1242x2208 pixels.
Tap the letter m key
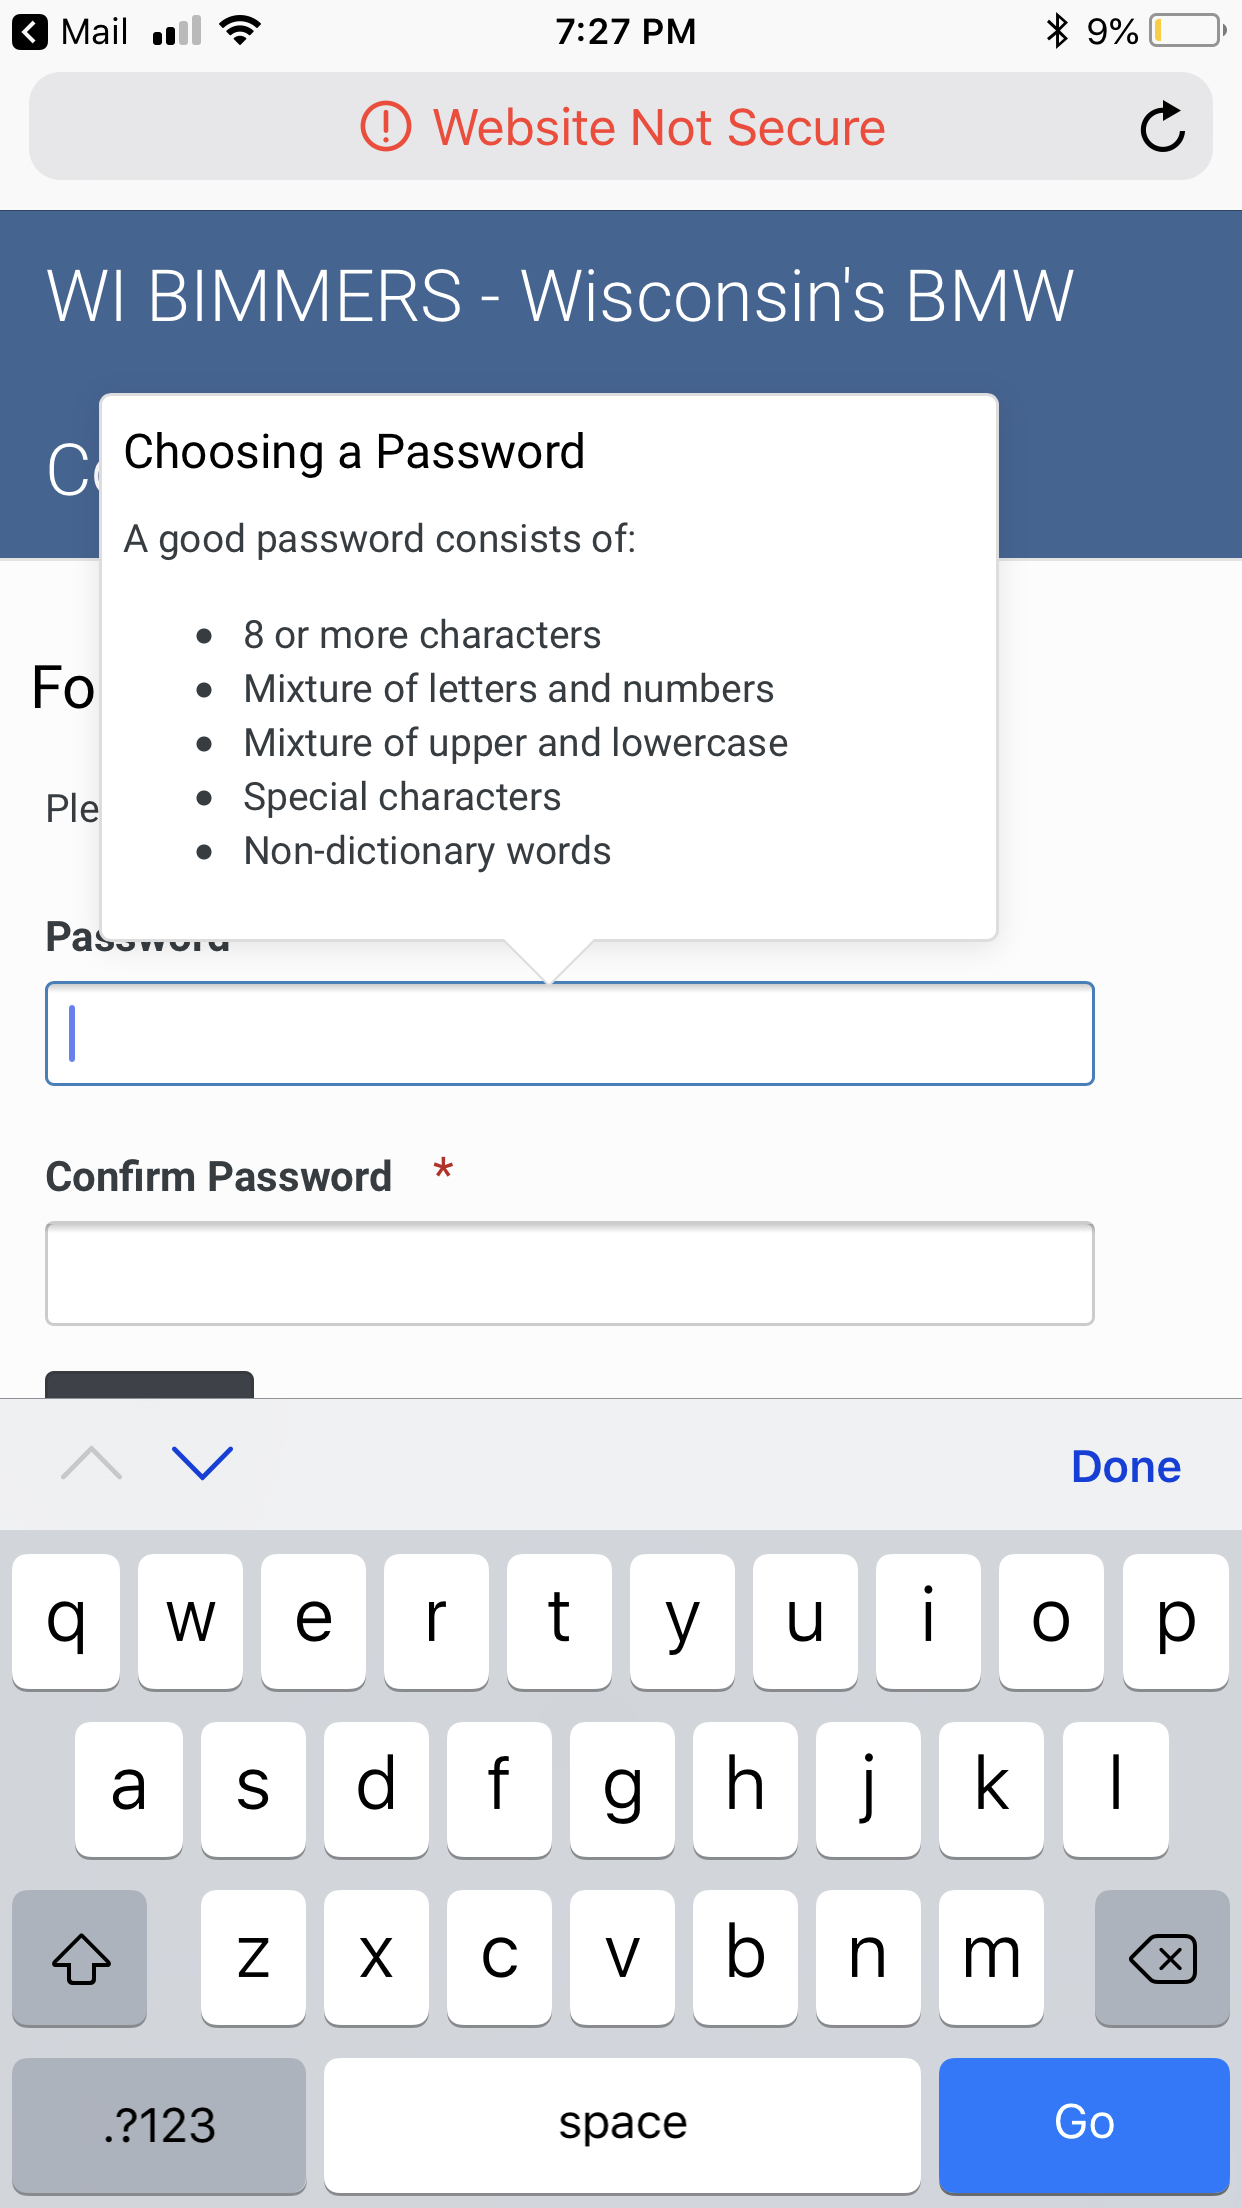pyautogui.click(x=991, y=1958)
